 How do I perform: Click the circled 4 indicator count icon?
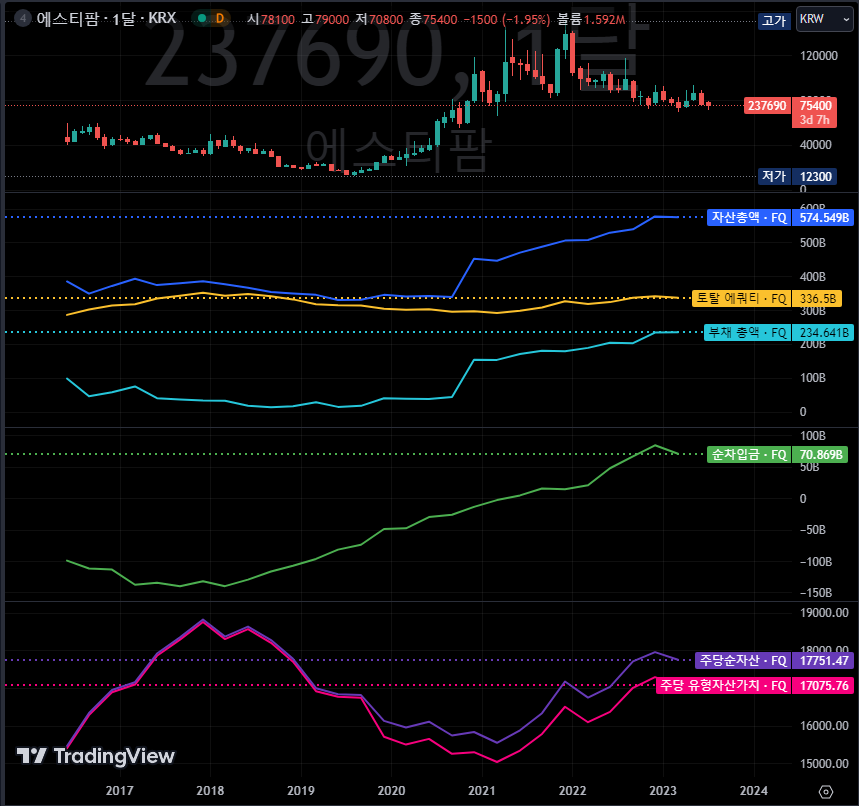(x=23, y=19)
